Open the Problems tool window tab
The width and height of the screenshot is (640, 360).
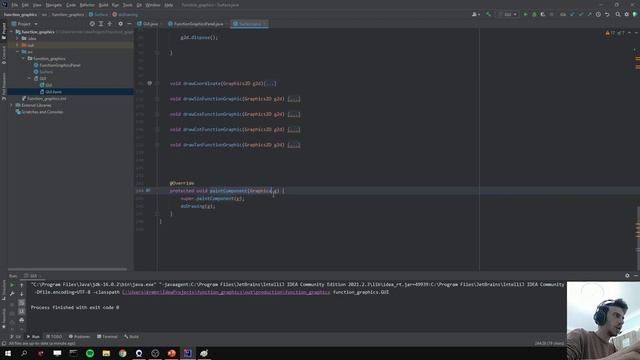pos(79,337)
